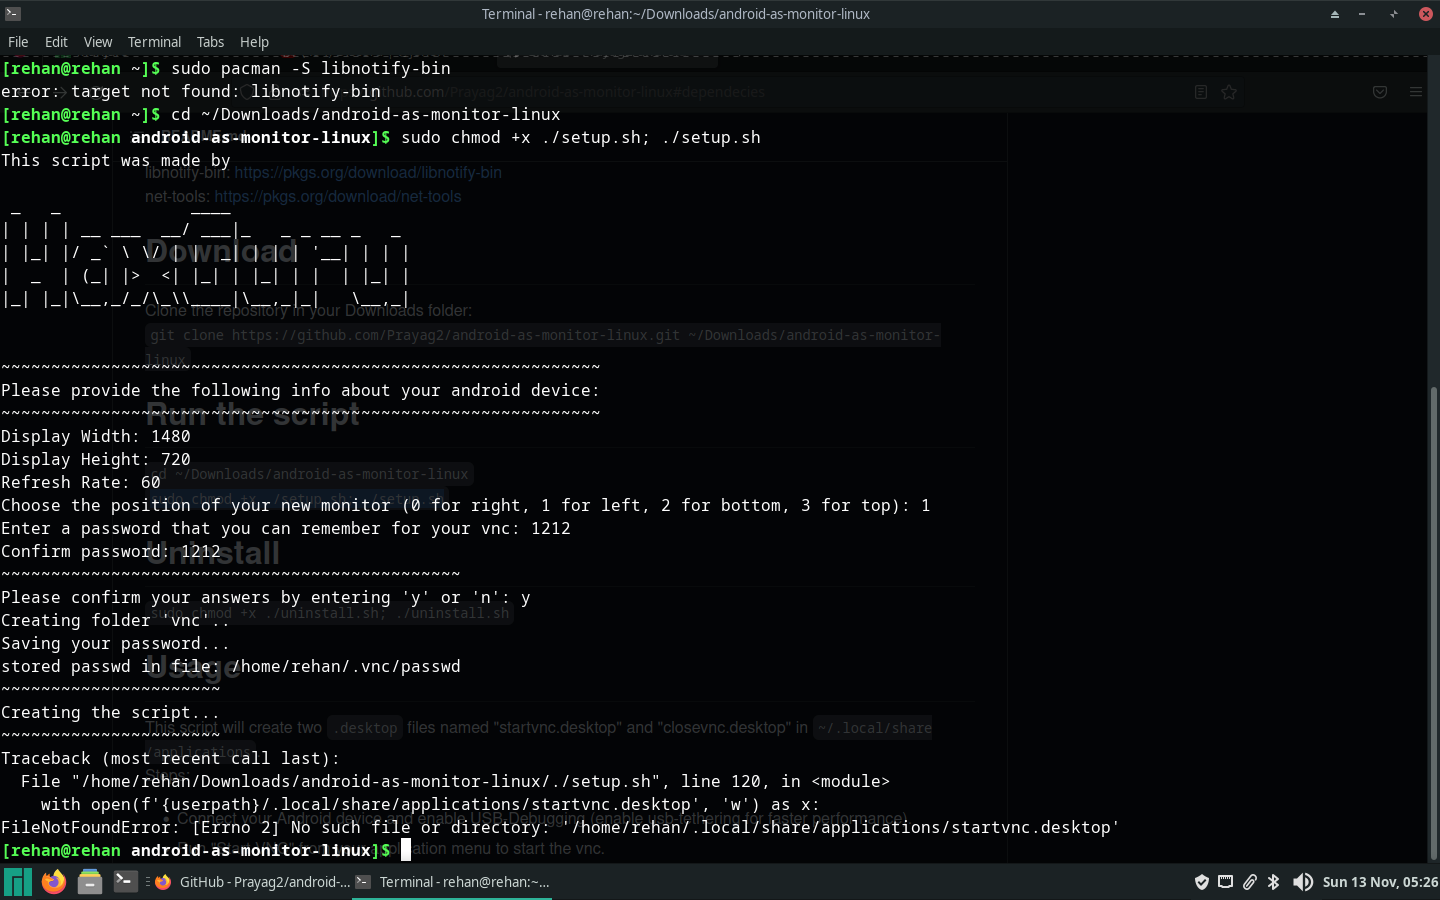1440x900 pixels.
Task: Click the 'Refresh Rate: 60' line
Action: pyautogui.click(x=81, y=482)
